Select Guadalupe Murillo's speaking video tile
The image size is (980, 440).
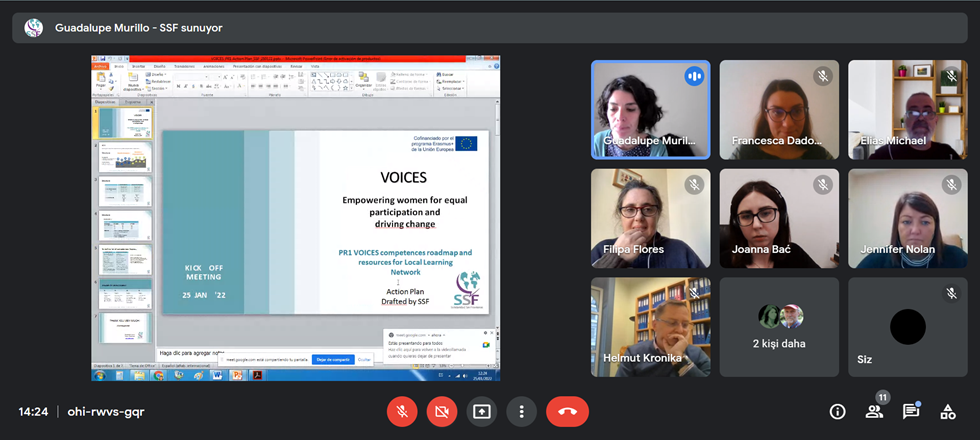point(650,109)
